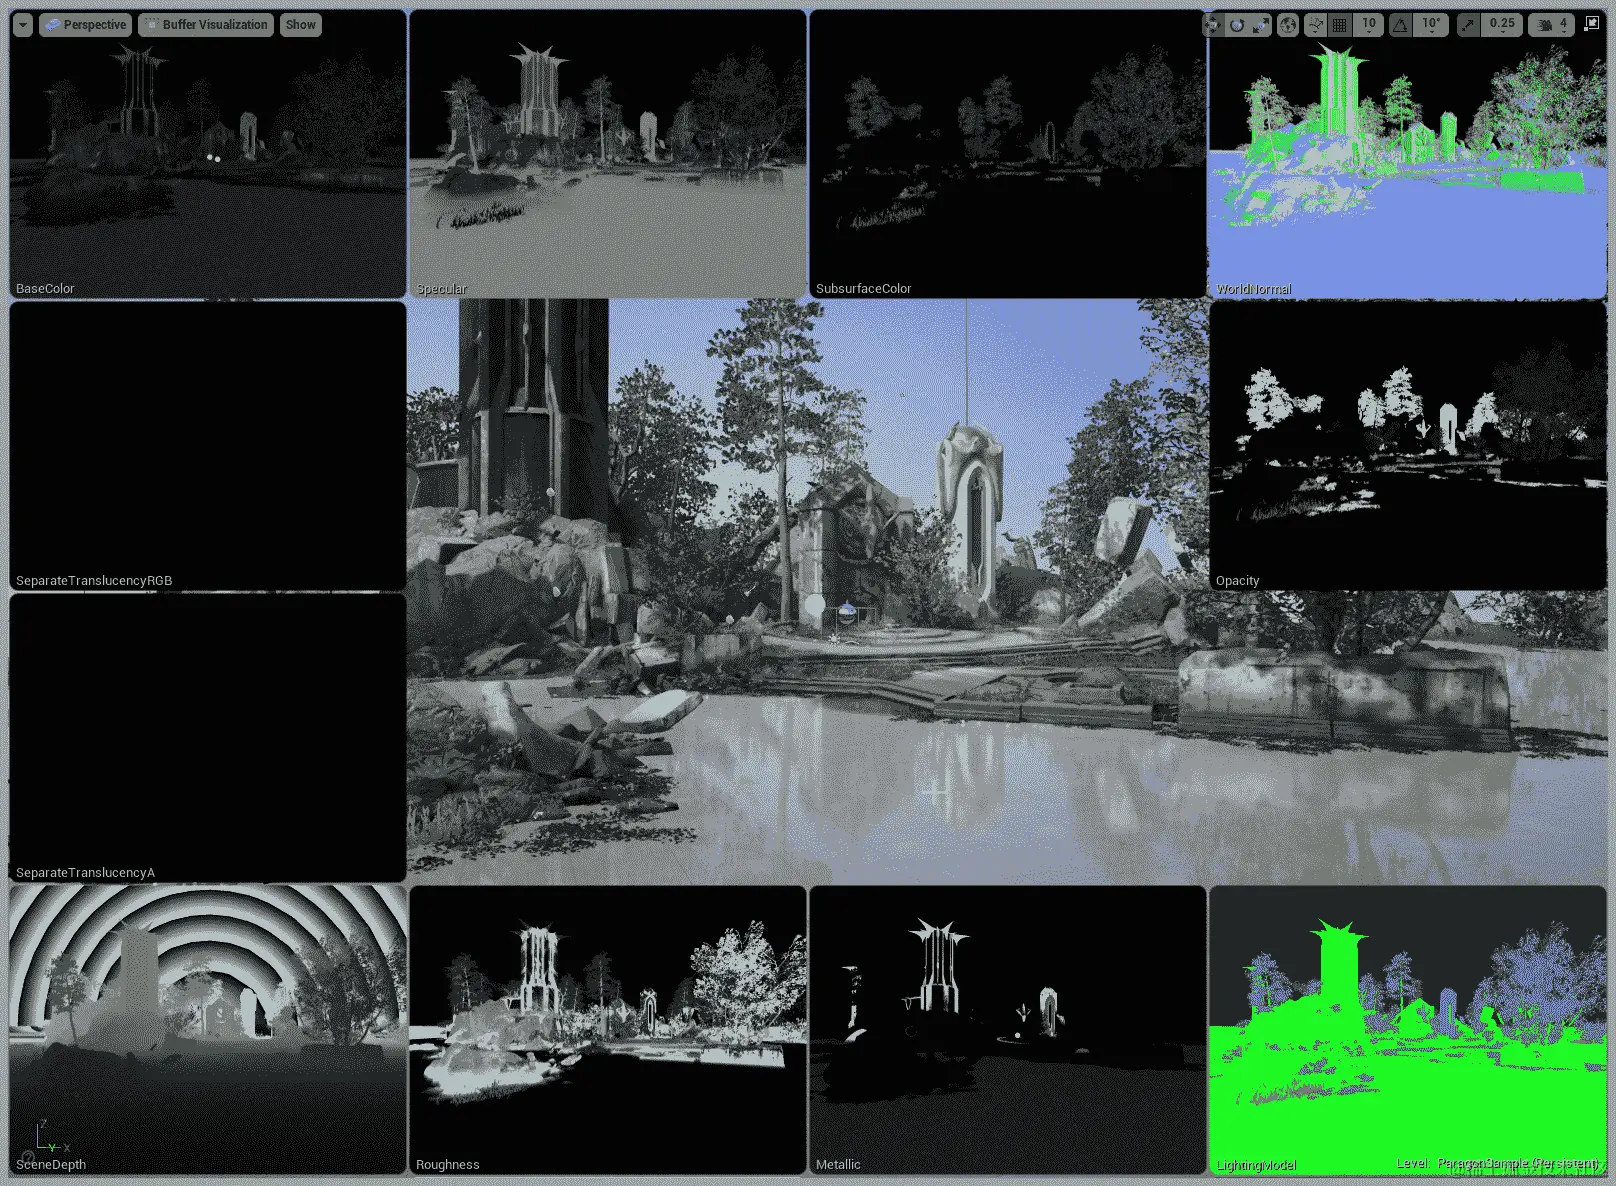This screenshot has height=1186, width=1616.
Task: Select the Rotate transform tool
Action: [x=1237, y=25]
